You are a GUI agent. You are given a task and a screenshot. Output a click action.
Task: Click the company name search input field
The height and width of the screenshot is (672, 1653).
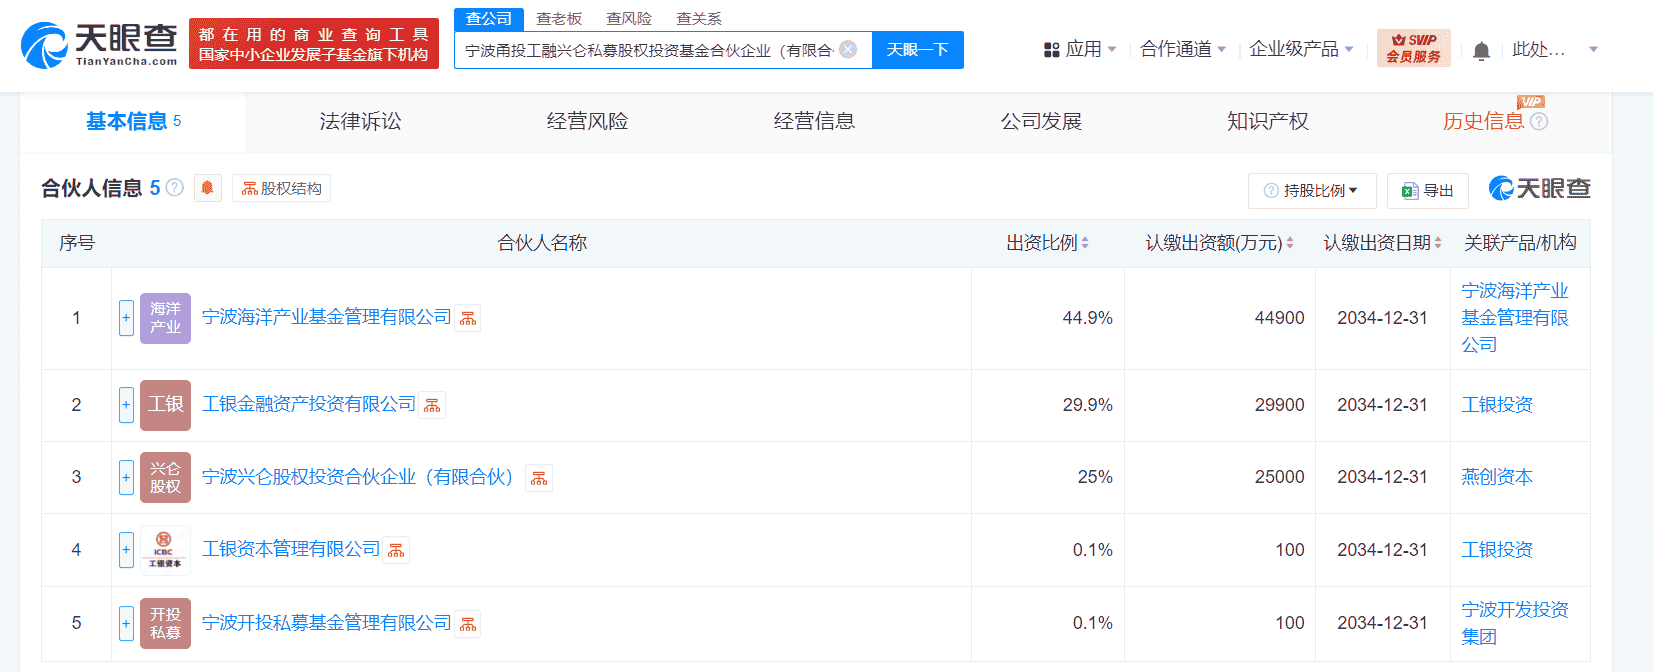pyautogui.click(x=648, y=50)
